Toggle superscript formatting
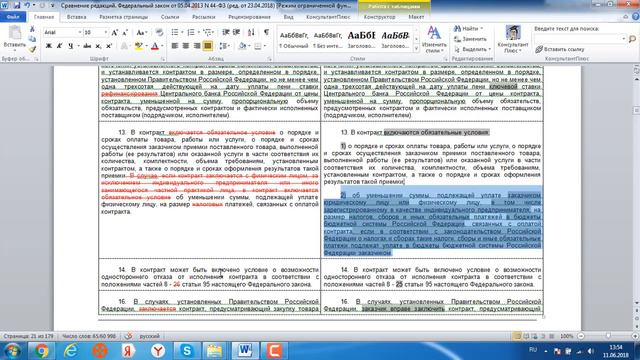 point(109,46)
